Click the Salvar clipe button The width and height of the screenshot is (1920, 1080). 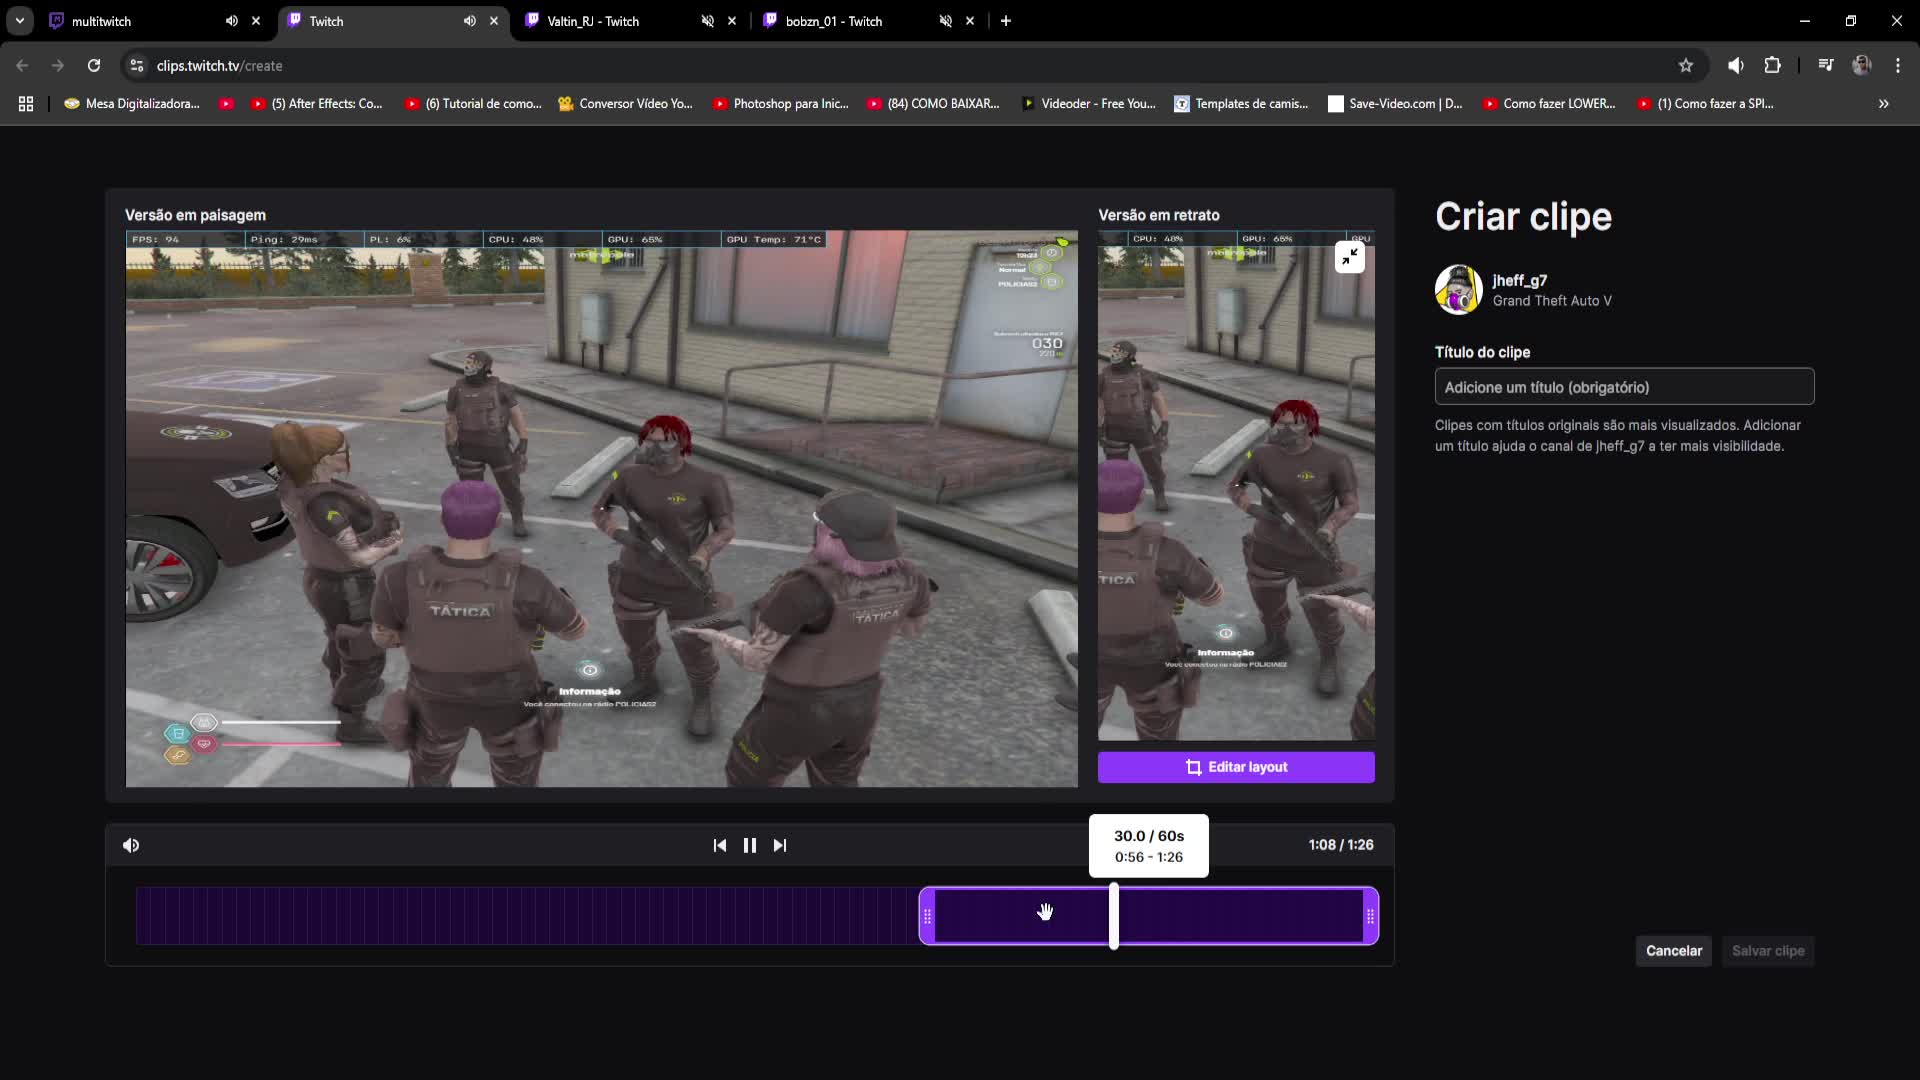point(1768,951)
